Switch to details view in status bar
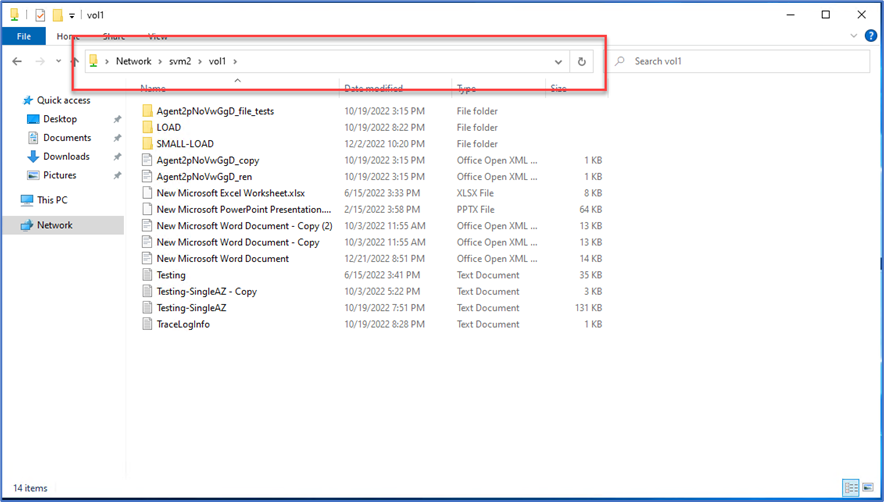This screenshot has height=502, width=884. tap(851, 488)
